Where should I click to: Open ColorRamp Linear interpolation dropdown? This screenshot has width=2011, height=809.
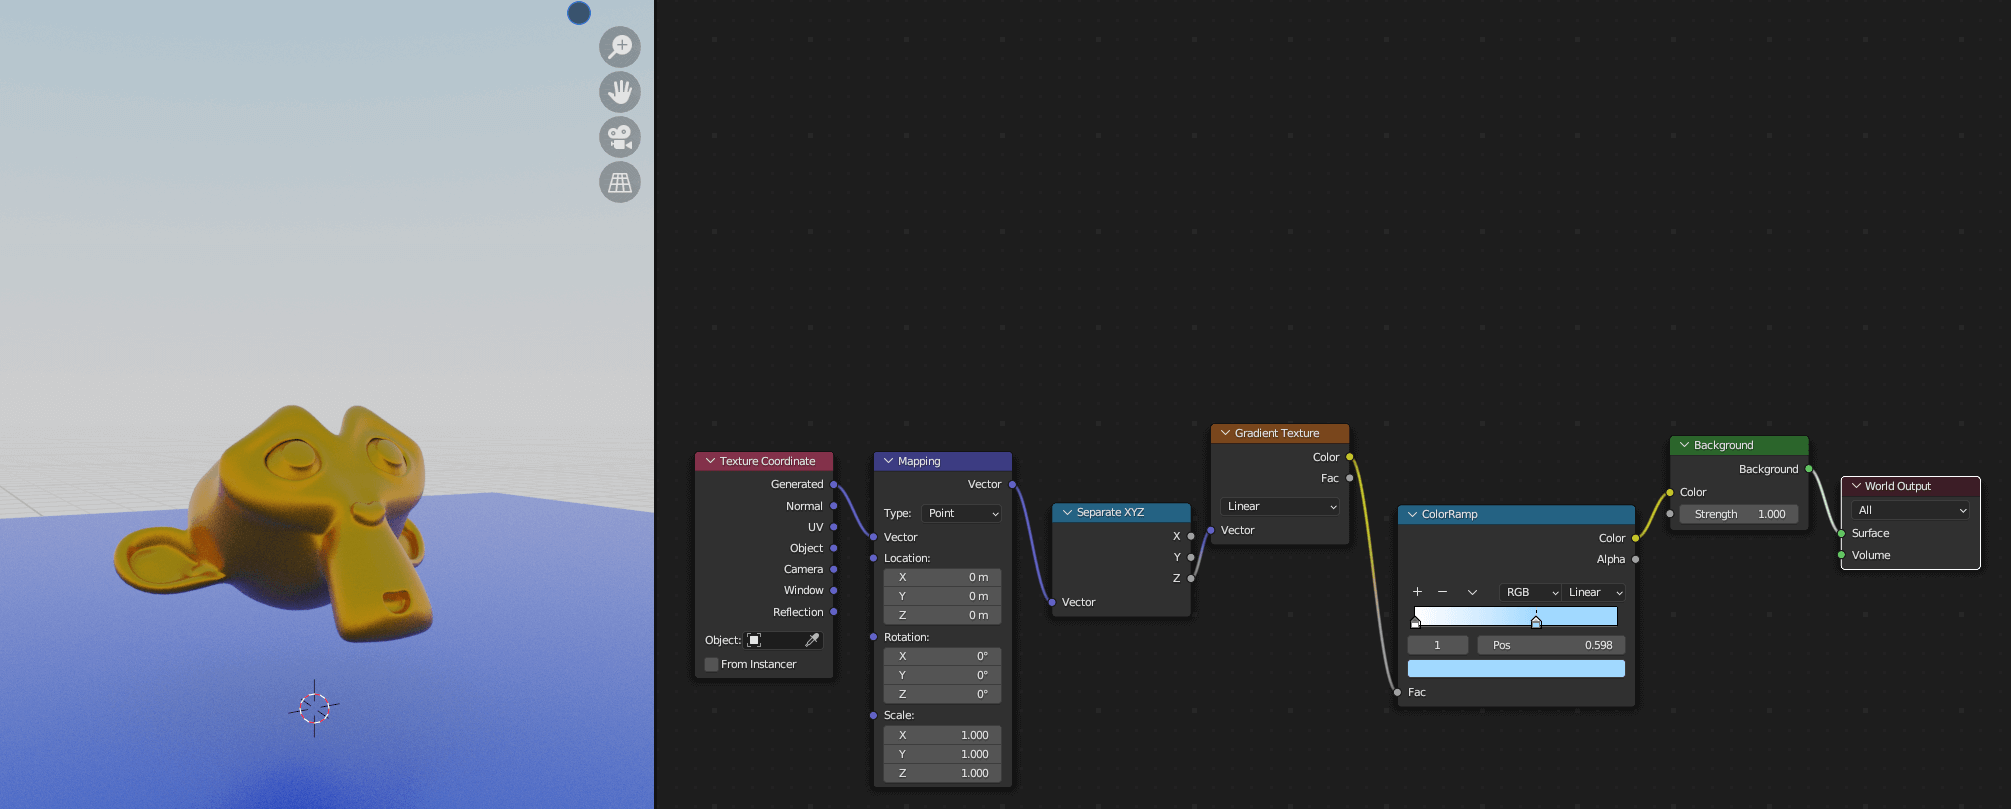tap(1594, 592)
